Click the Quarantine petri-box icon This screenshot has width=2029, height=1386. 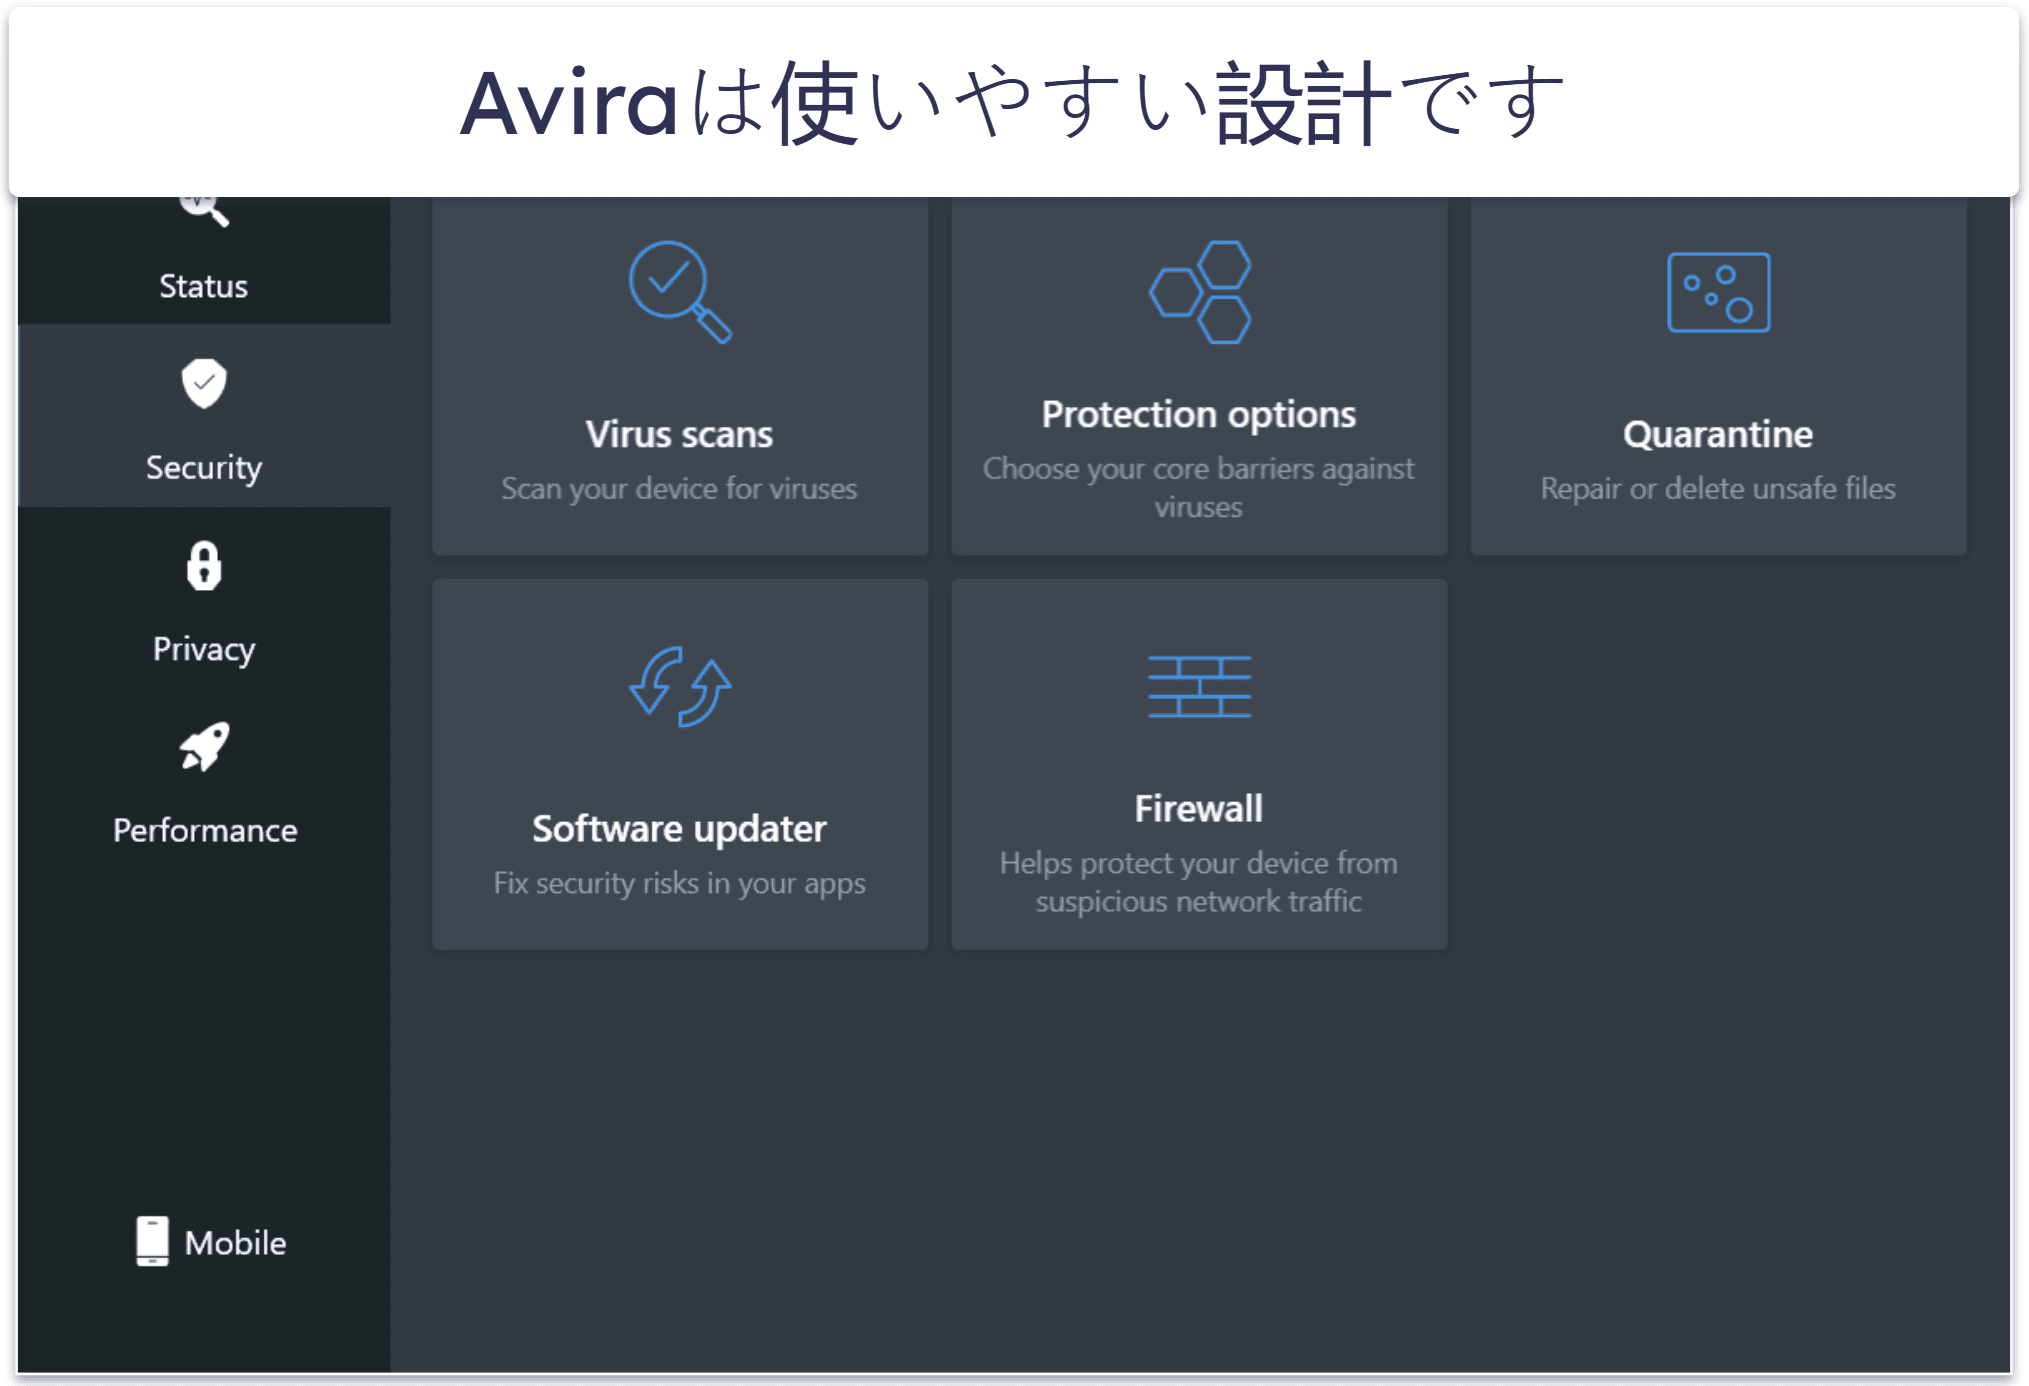(1718, 292)
